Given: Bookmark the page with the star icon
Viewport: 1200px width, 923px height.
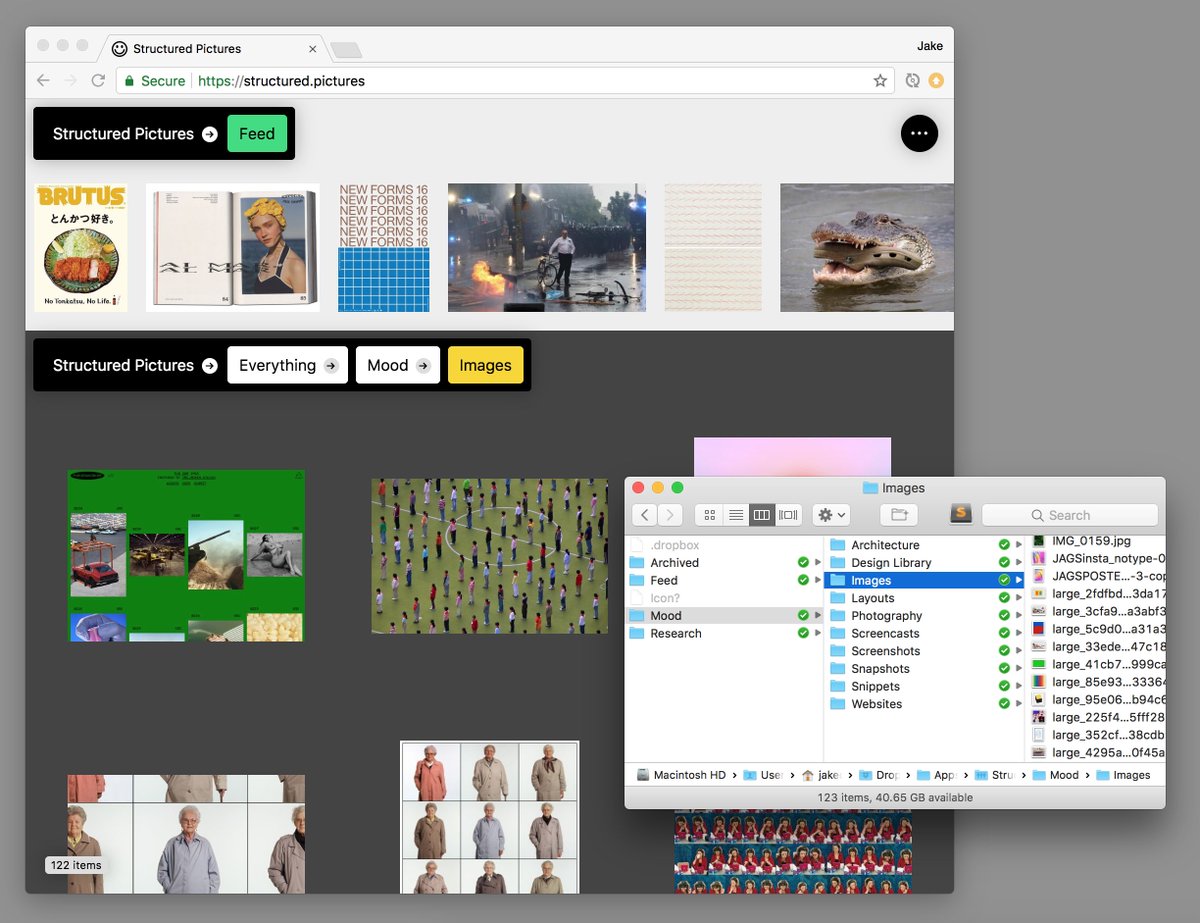Looking at the screenshot, I should [x=879, y=80].
